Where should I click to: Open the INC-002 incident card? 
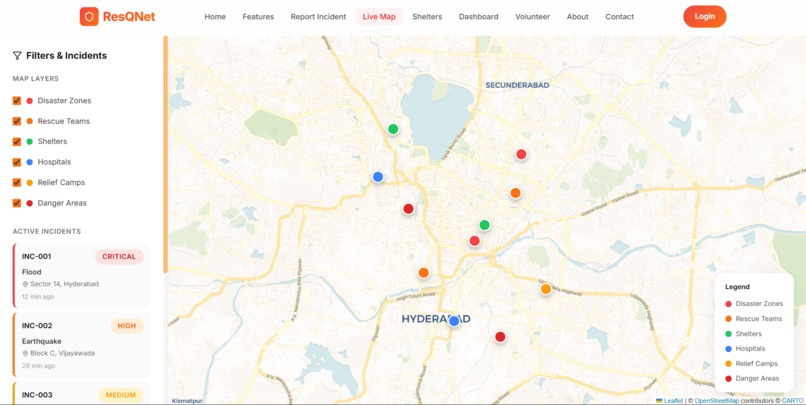(82, 345)
